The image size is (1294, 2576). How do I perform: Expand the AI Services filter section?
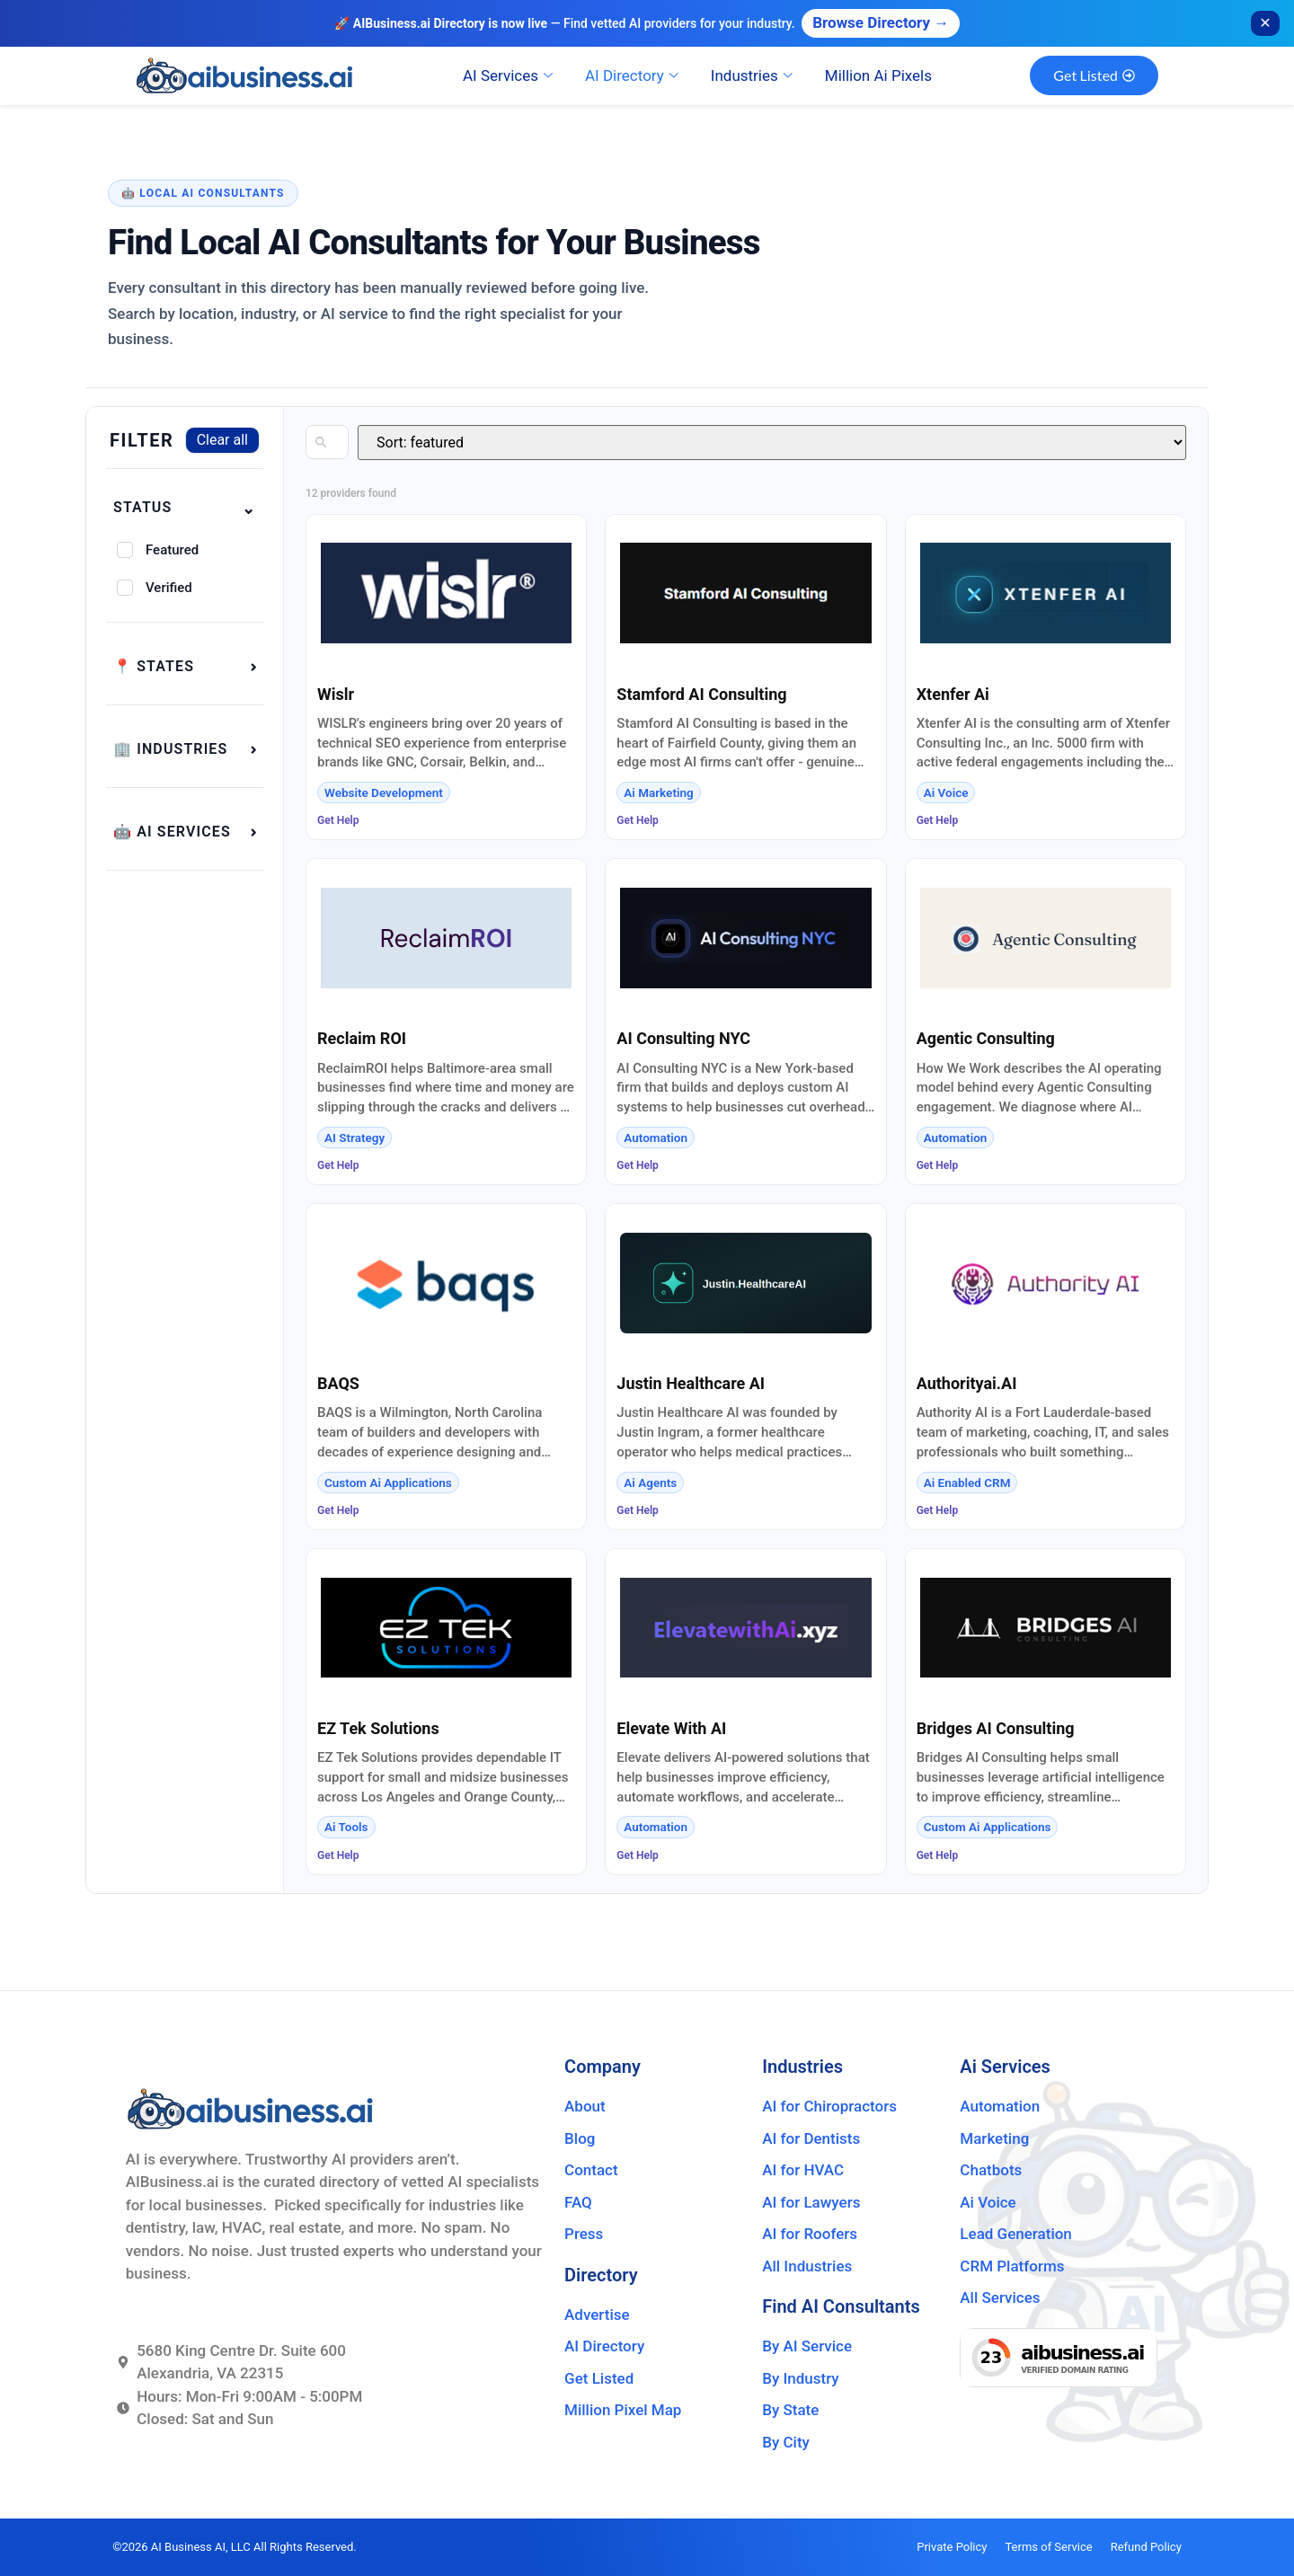tap(184, 832)
